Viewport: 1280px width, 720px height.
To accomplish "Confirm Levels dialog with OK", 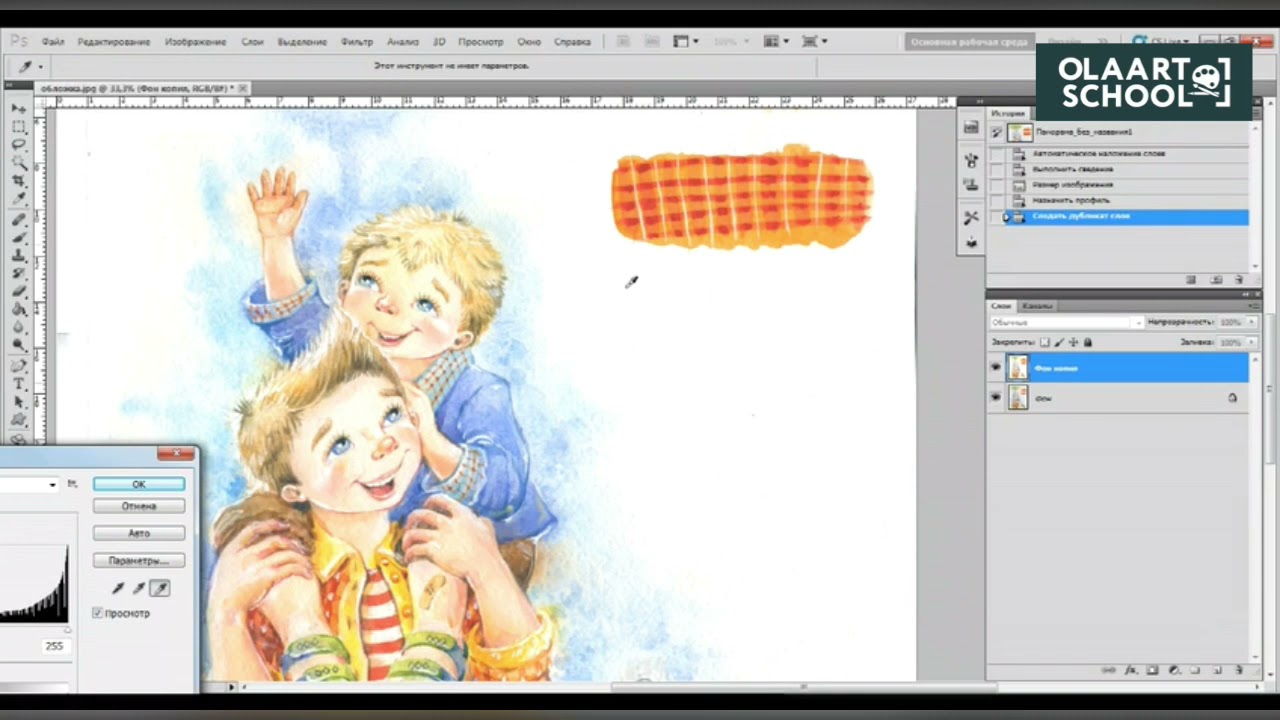I will click(139, 484).
